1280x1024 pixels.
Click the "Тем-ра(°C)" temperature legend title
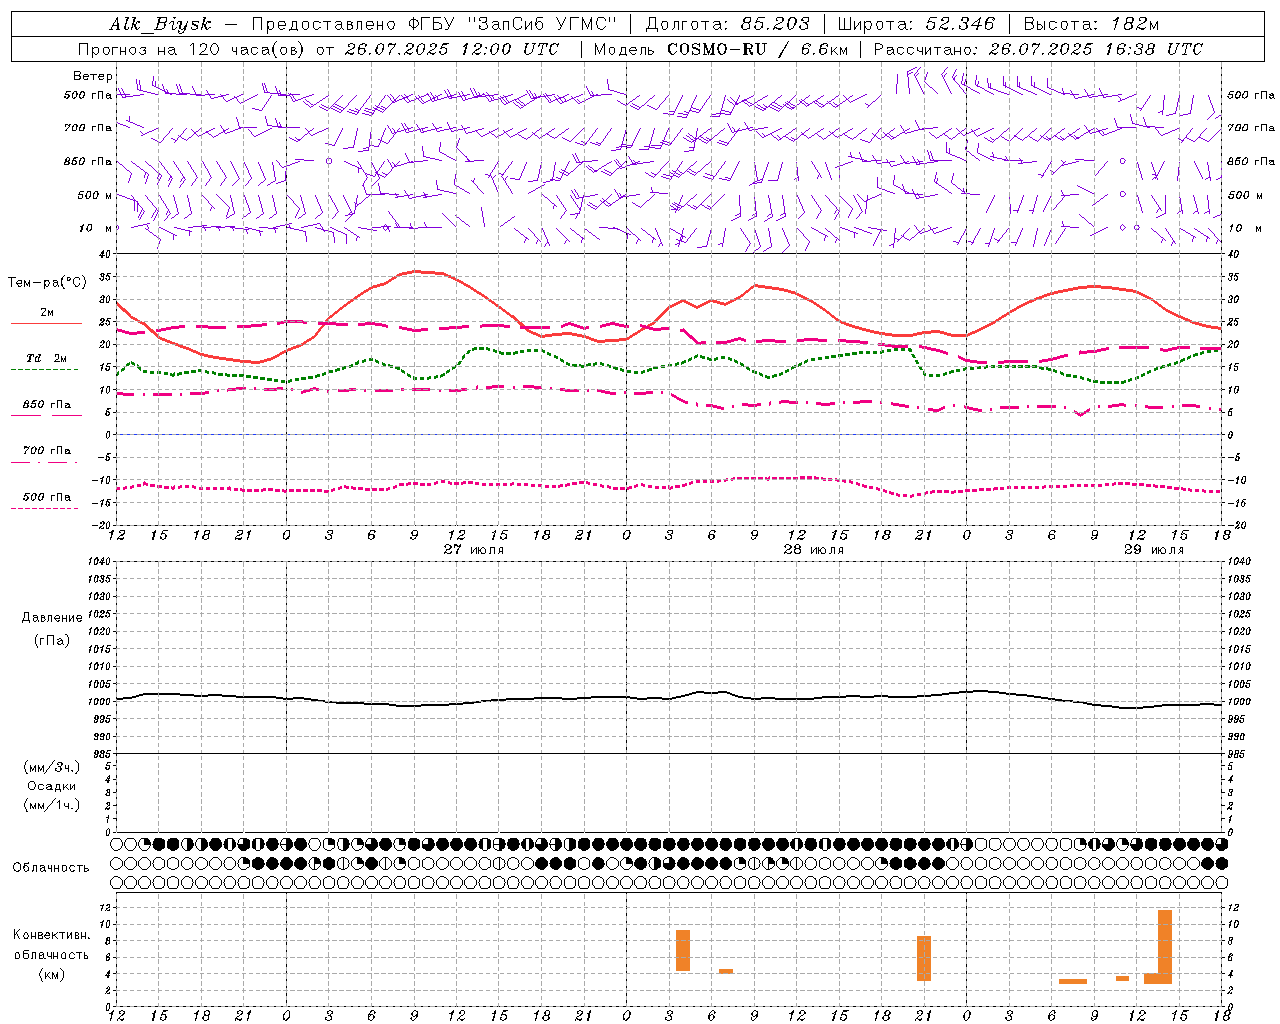(47, 283)
